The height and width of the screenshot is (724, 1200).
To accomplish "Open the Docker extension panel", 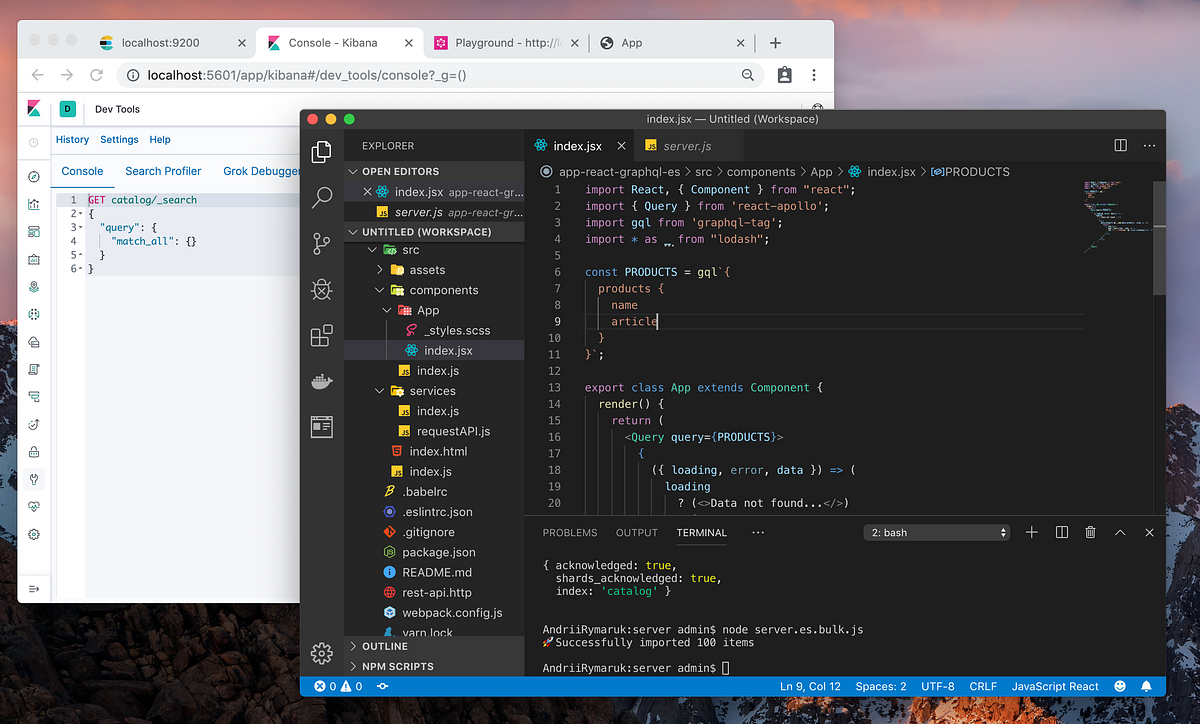I will pos(321,381).
